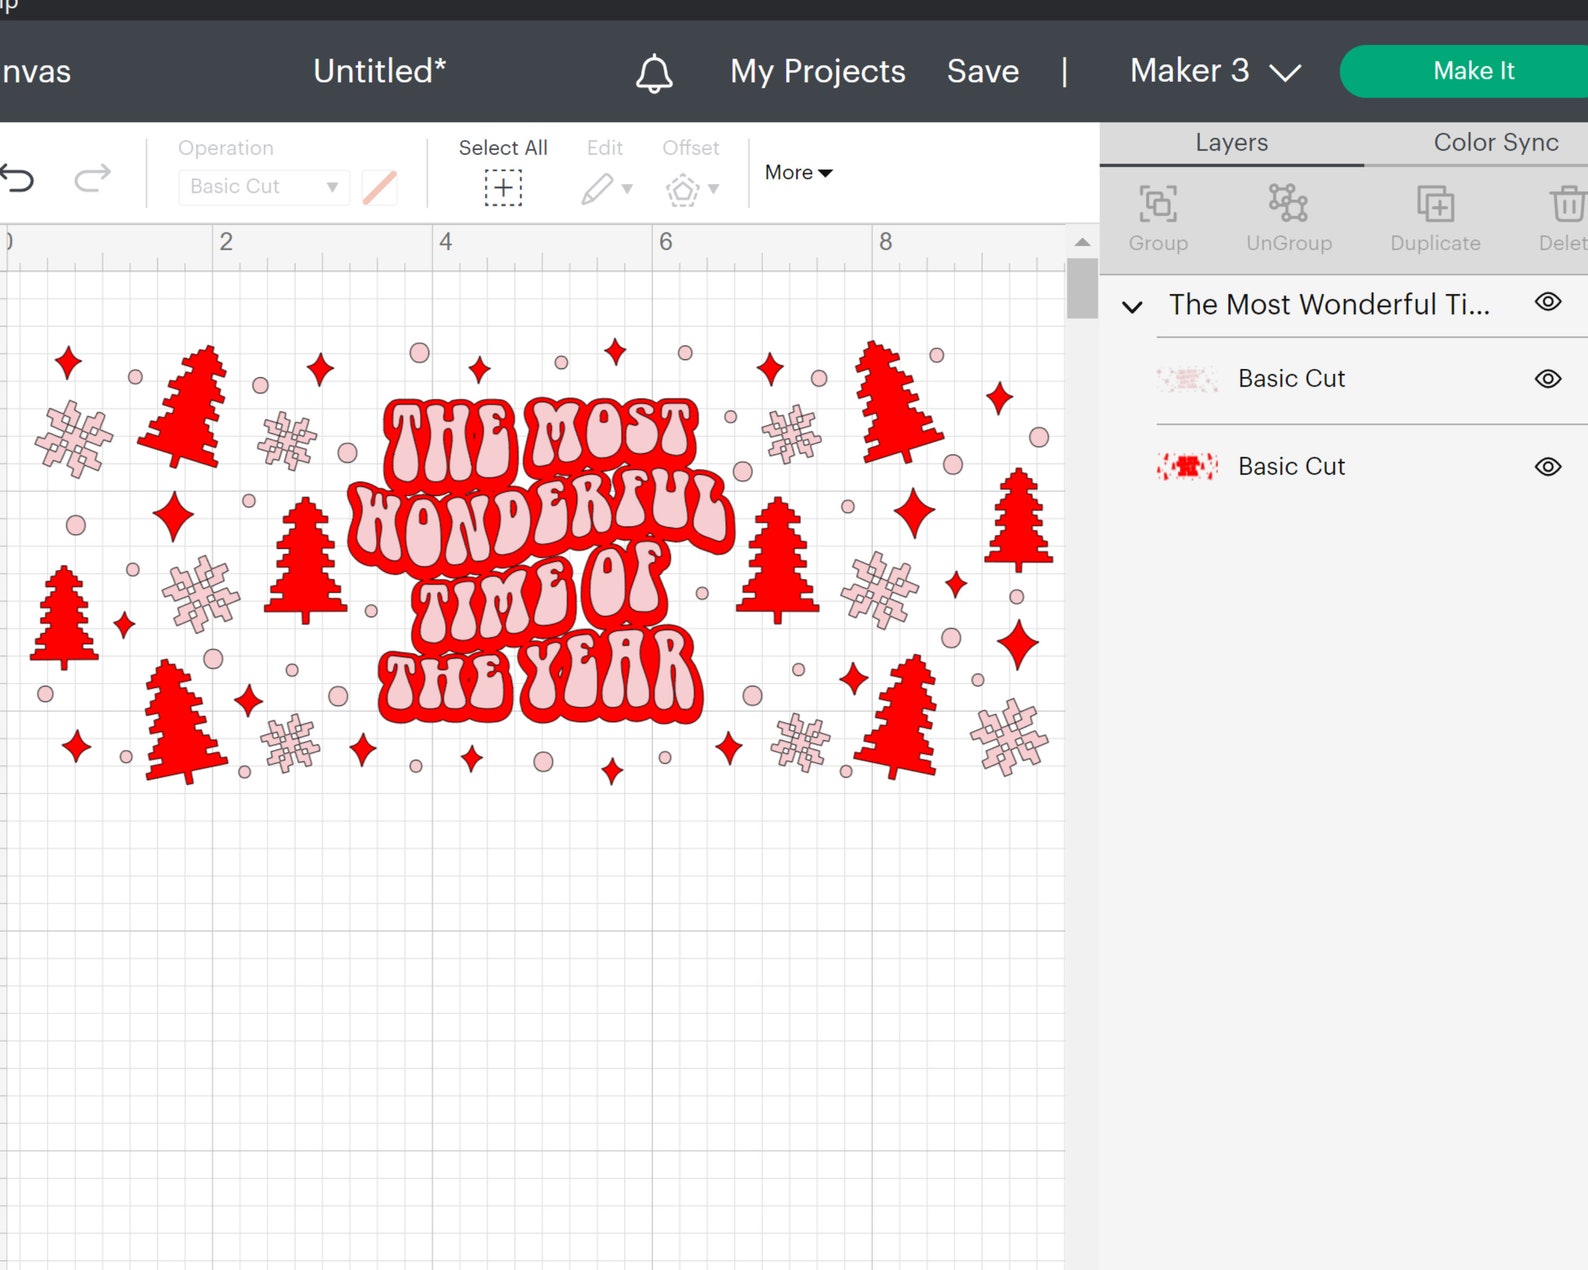This screenshot has height=1270, width=1588.
Task: Toggle visibility of red Basic Cut layer
Action: click(x=1548, y=467)
